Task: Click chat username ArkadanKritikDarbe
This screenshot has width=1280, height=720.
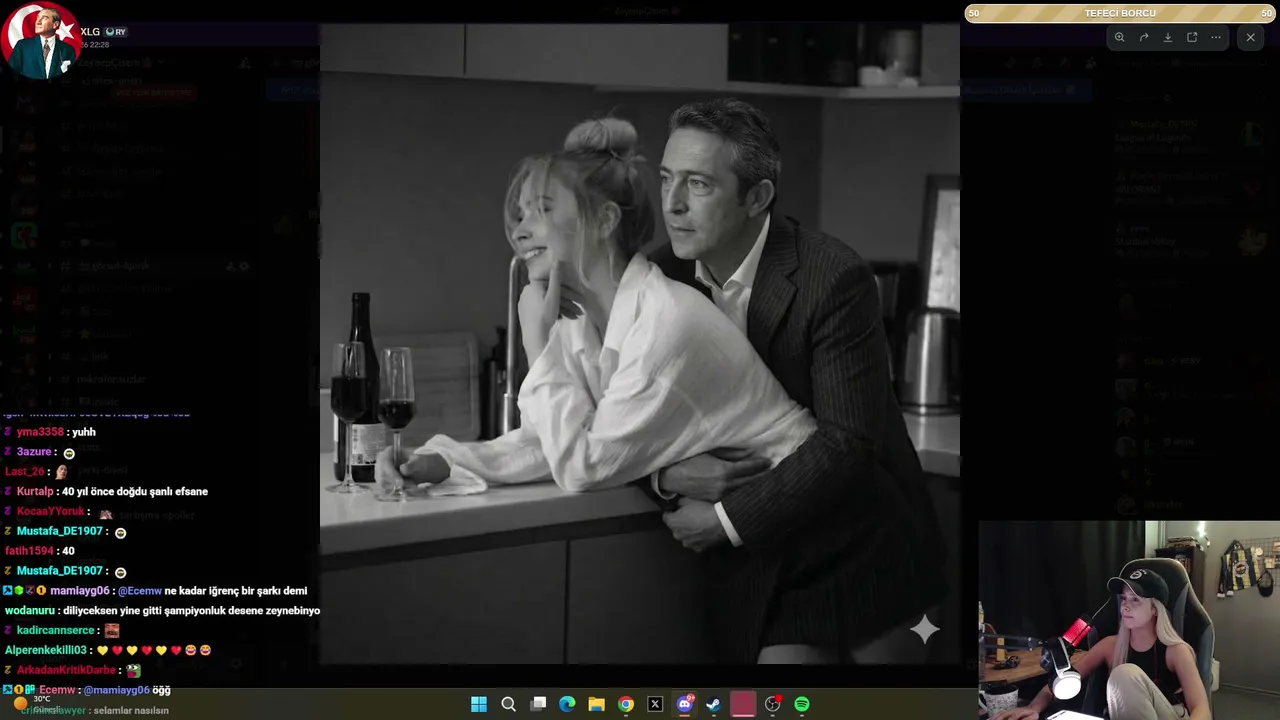Action: (x=66, y=670)
